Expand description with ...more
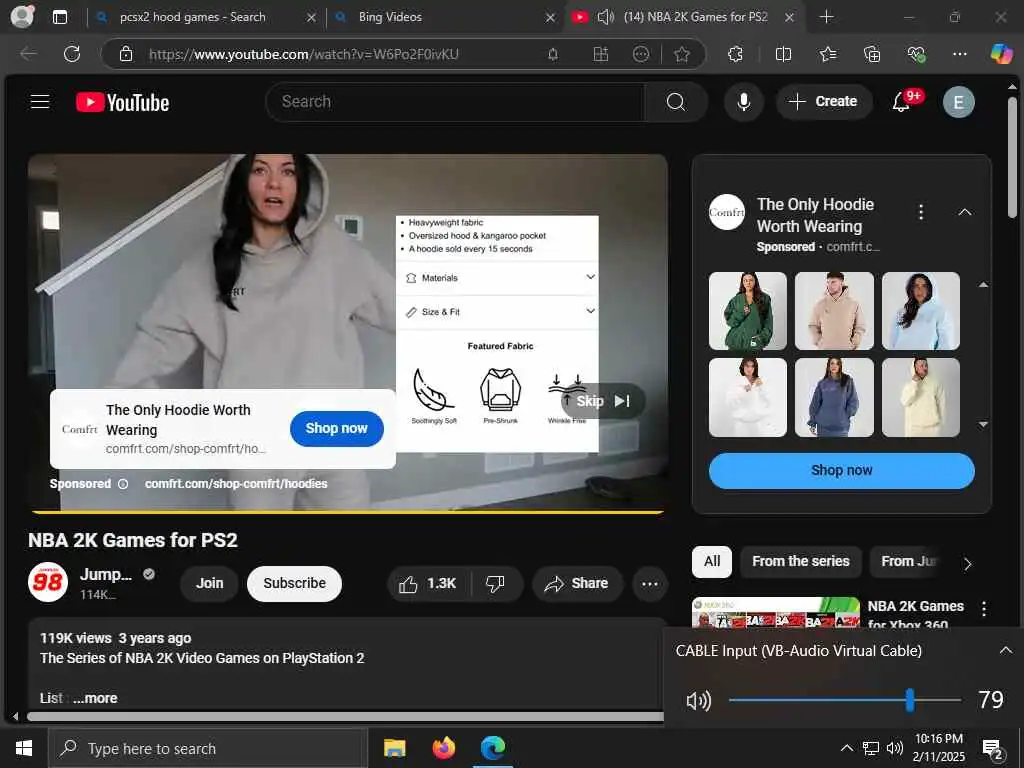 tap(95, 698)
